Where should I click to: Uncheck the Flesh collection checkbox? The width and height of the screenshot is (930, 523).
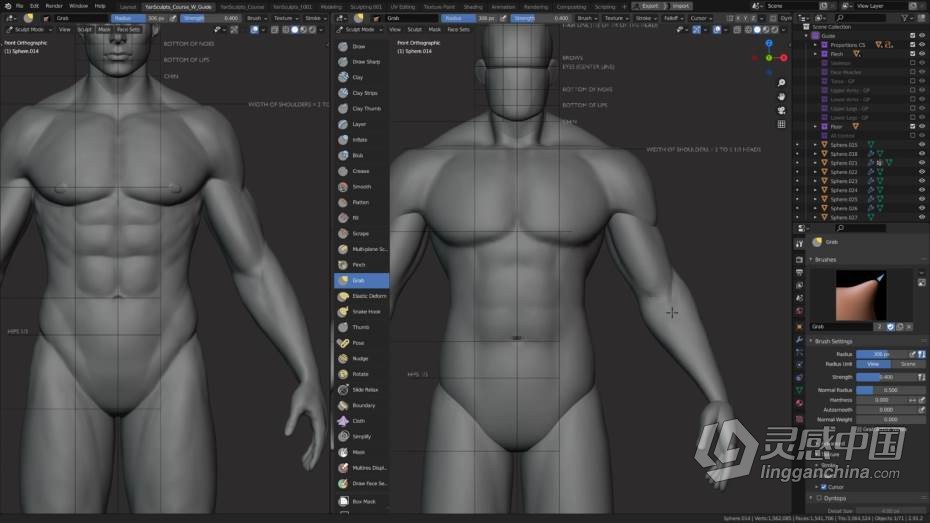pyautogui.click(x=912, y=53)
